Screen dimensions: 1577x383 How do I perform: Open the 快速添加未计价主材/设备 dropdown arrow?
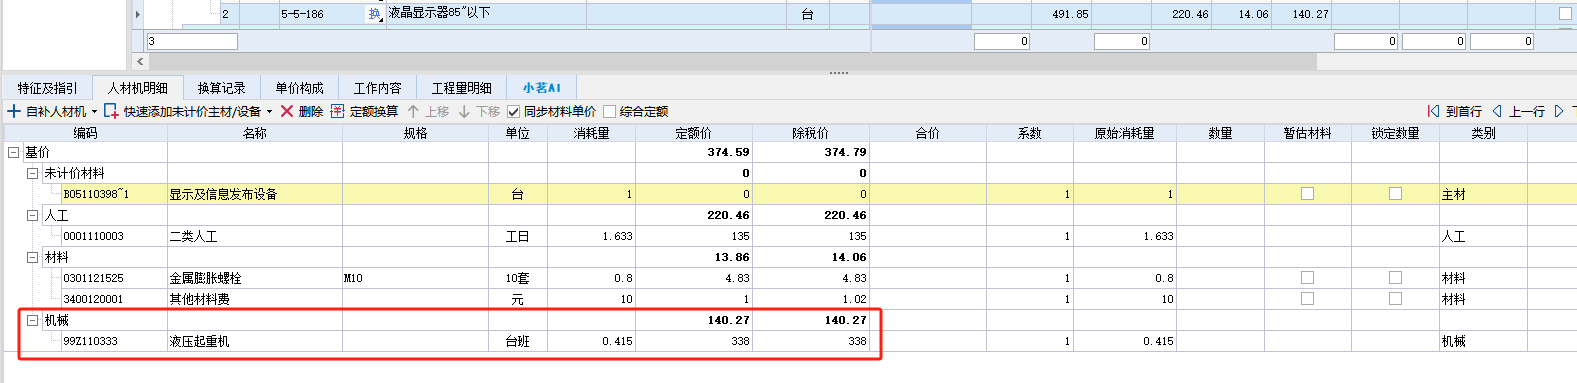click(270, 112)
